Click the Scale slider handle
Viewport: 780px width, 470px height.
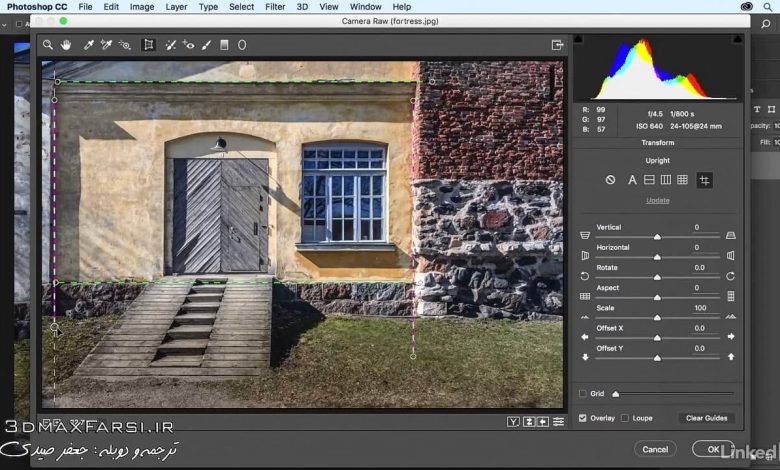click(x=657, y=317)
